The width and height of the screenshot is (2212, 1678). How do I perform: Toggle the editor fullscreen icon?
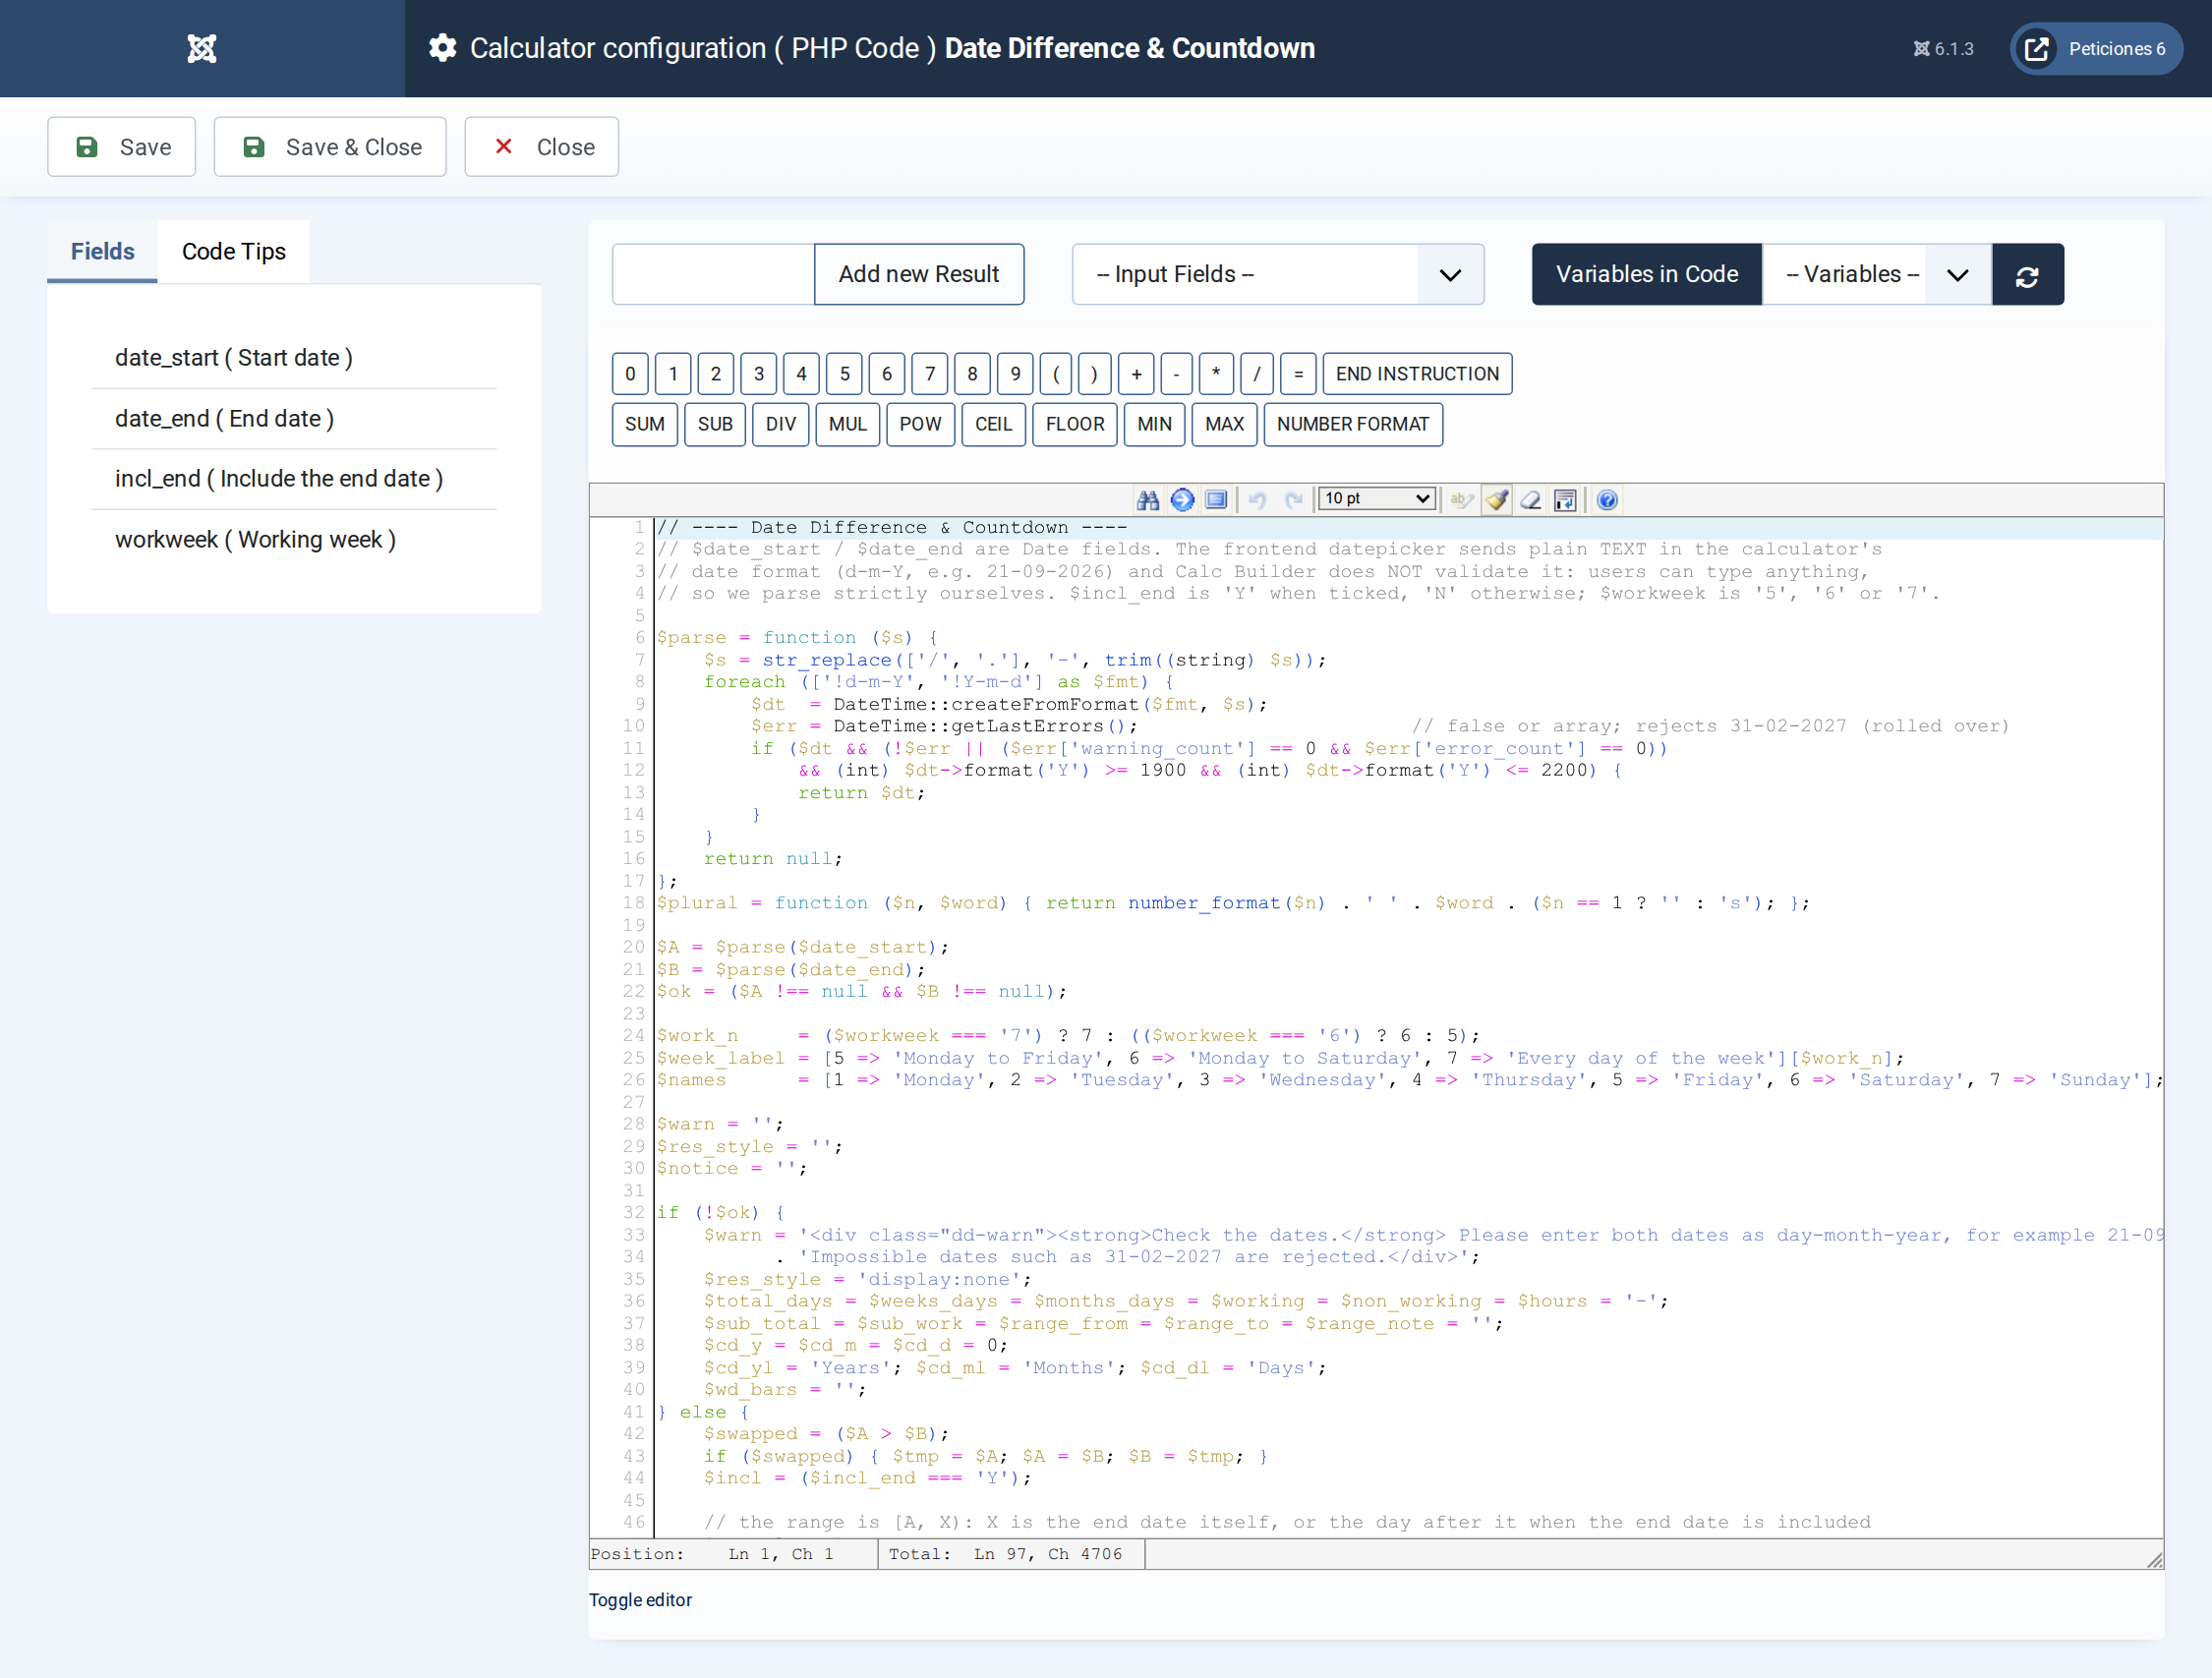coord(1216,500)
